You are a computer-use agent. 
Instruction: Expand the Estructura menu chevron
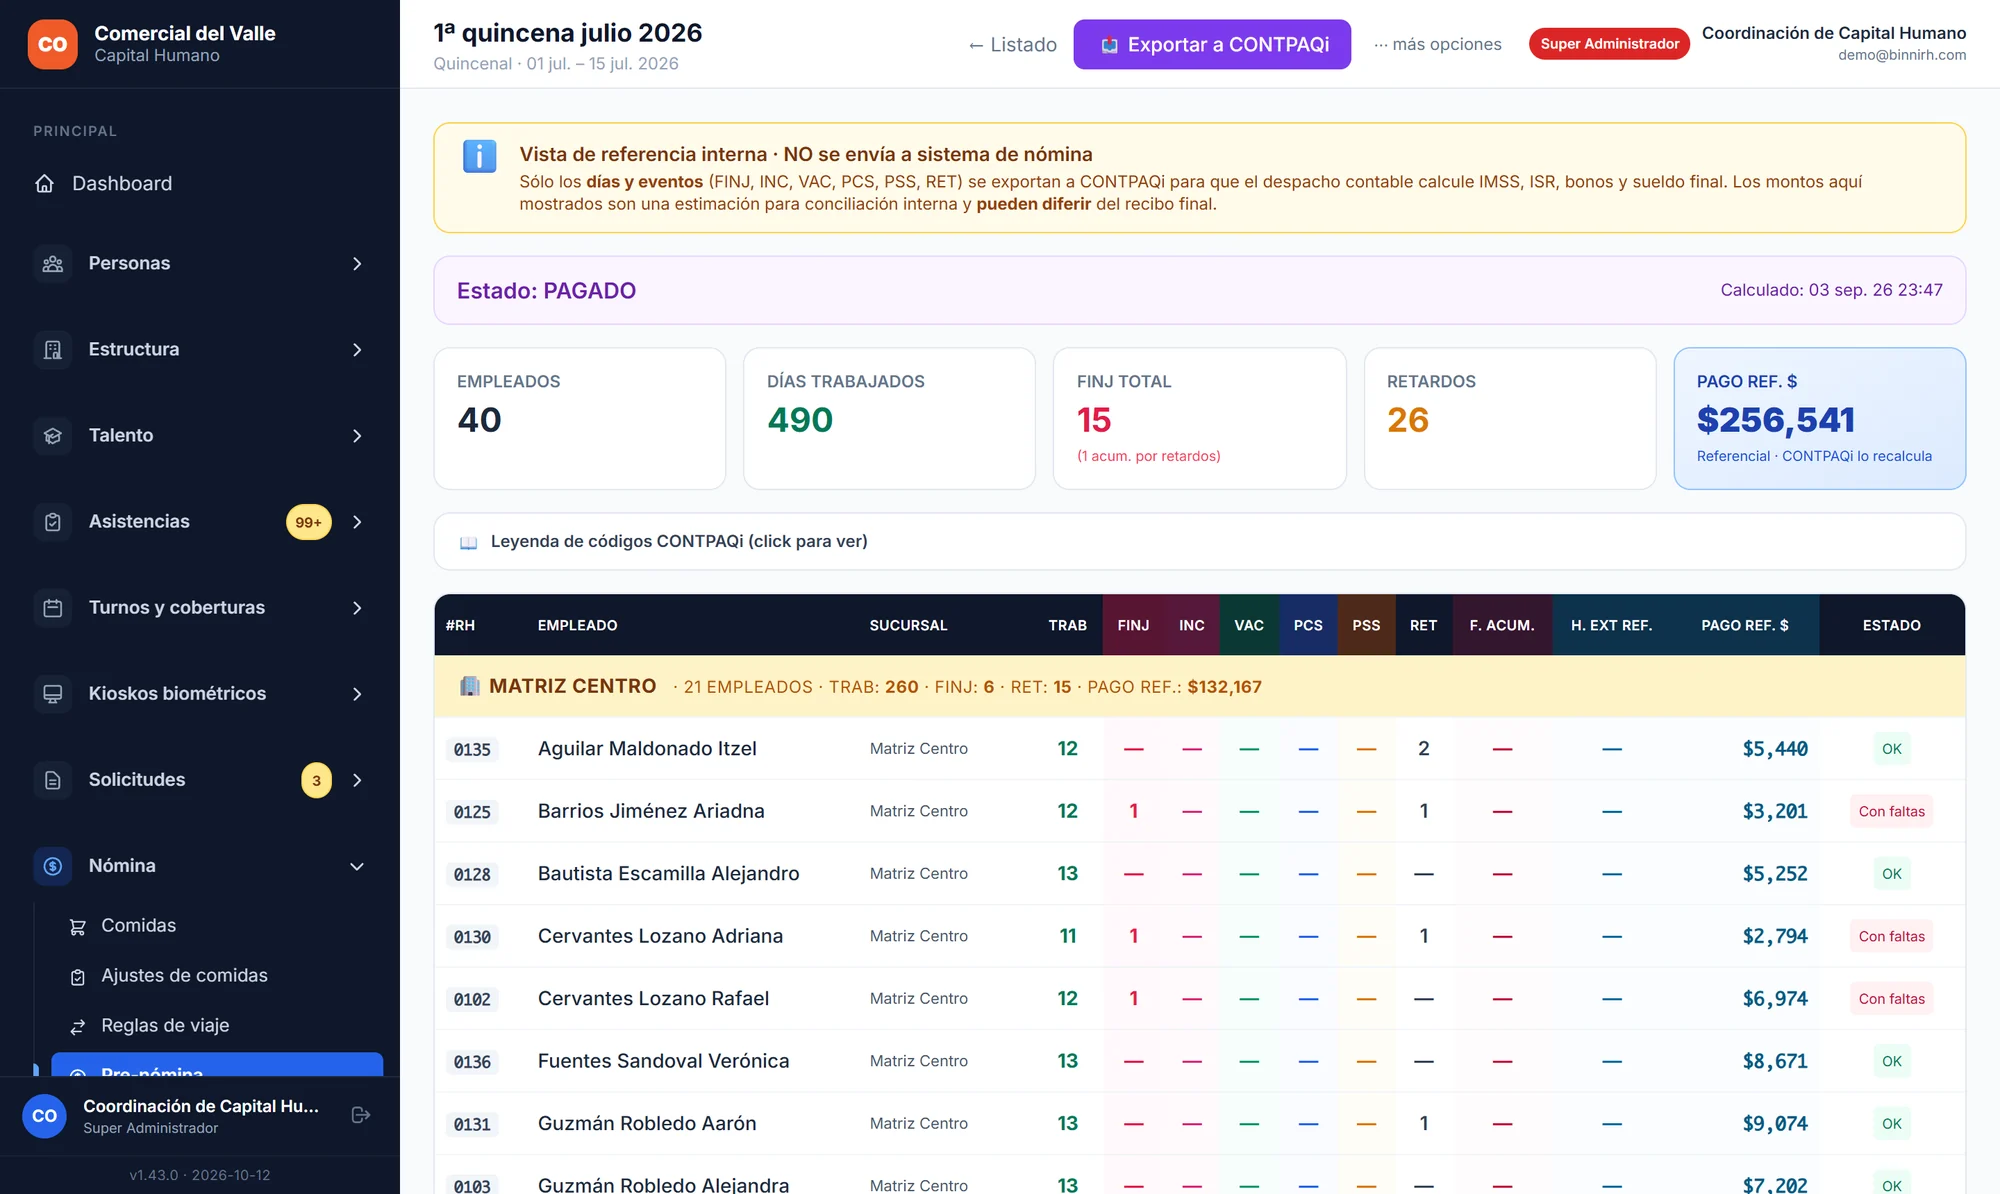click(x=357, y=349)
